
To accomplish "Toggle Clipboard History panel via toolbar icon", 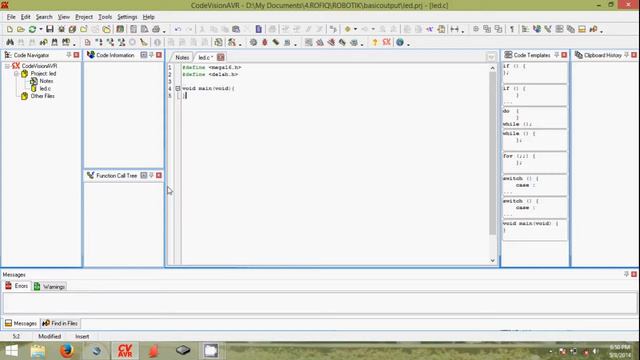I will [571, 29].
